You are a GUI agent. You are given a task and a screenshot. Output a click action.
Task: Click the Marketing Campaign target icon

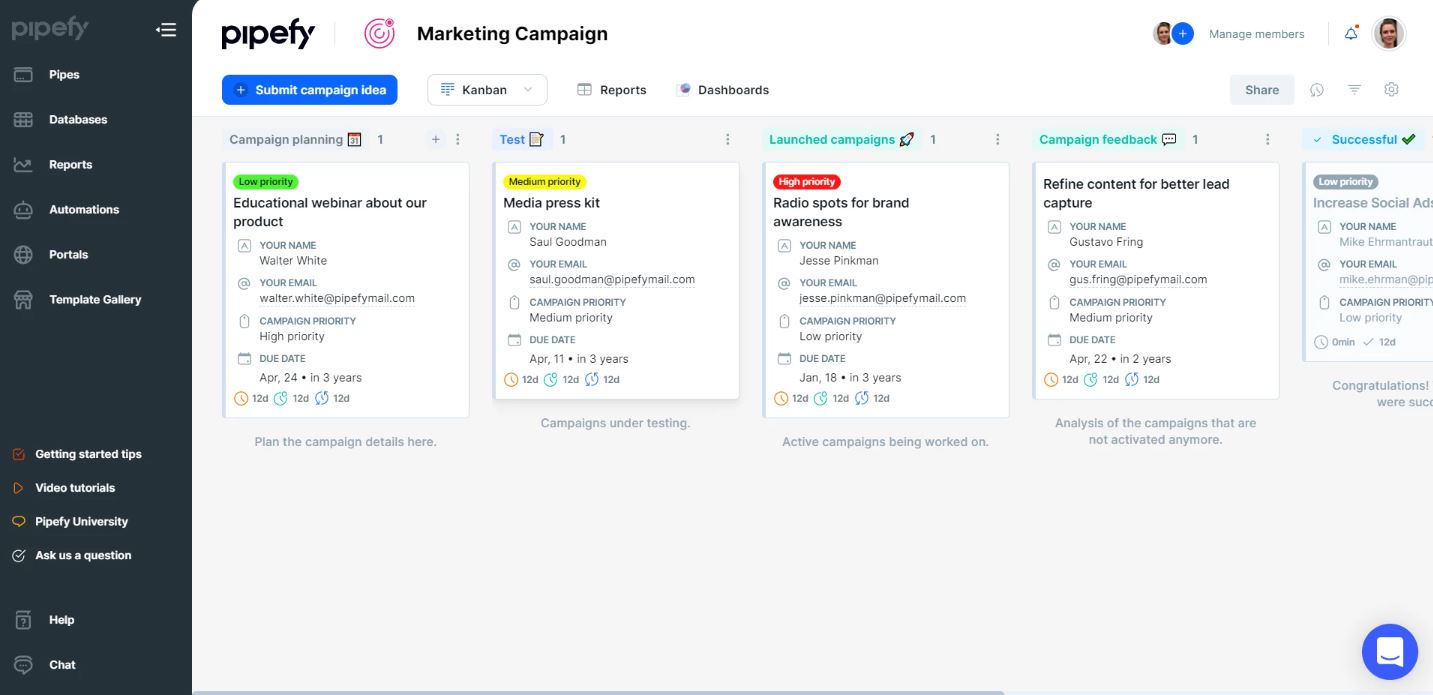[379, 34]
